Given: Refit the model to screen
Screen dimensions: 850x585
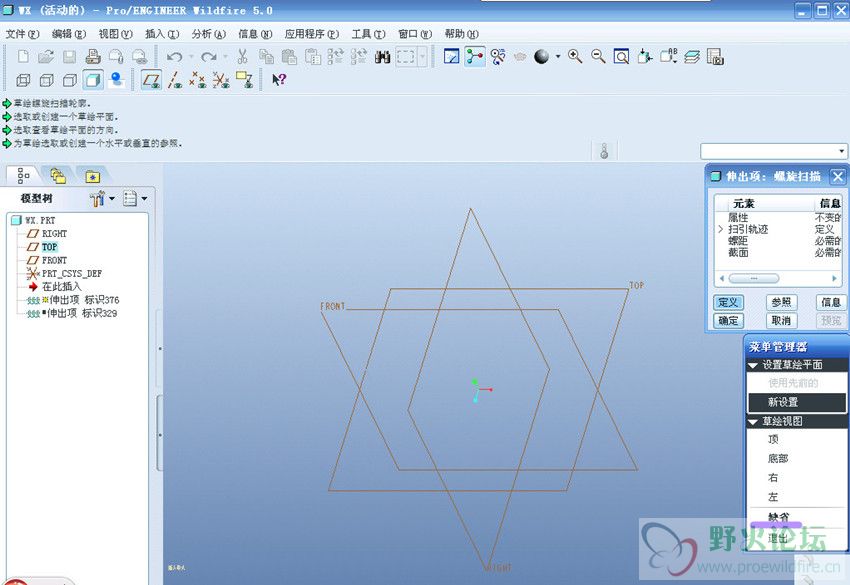Looking at the screenshot, I should (621, 56).
